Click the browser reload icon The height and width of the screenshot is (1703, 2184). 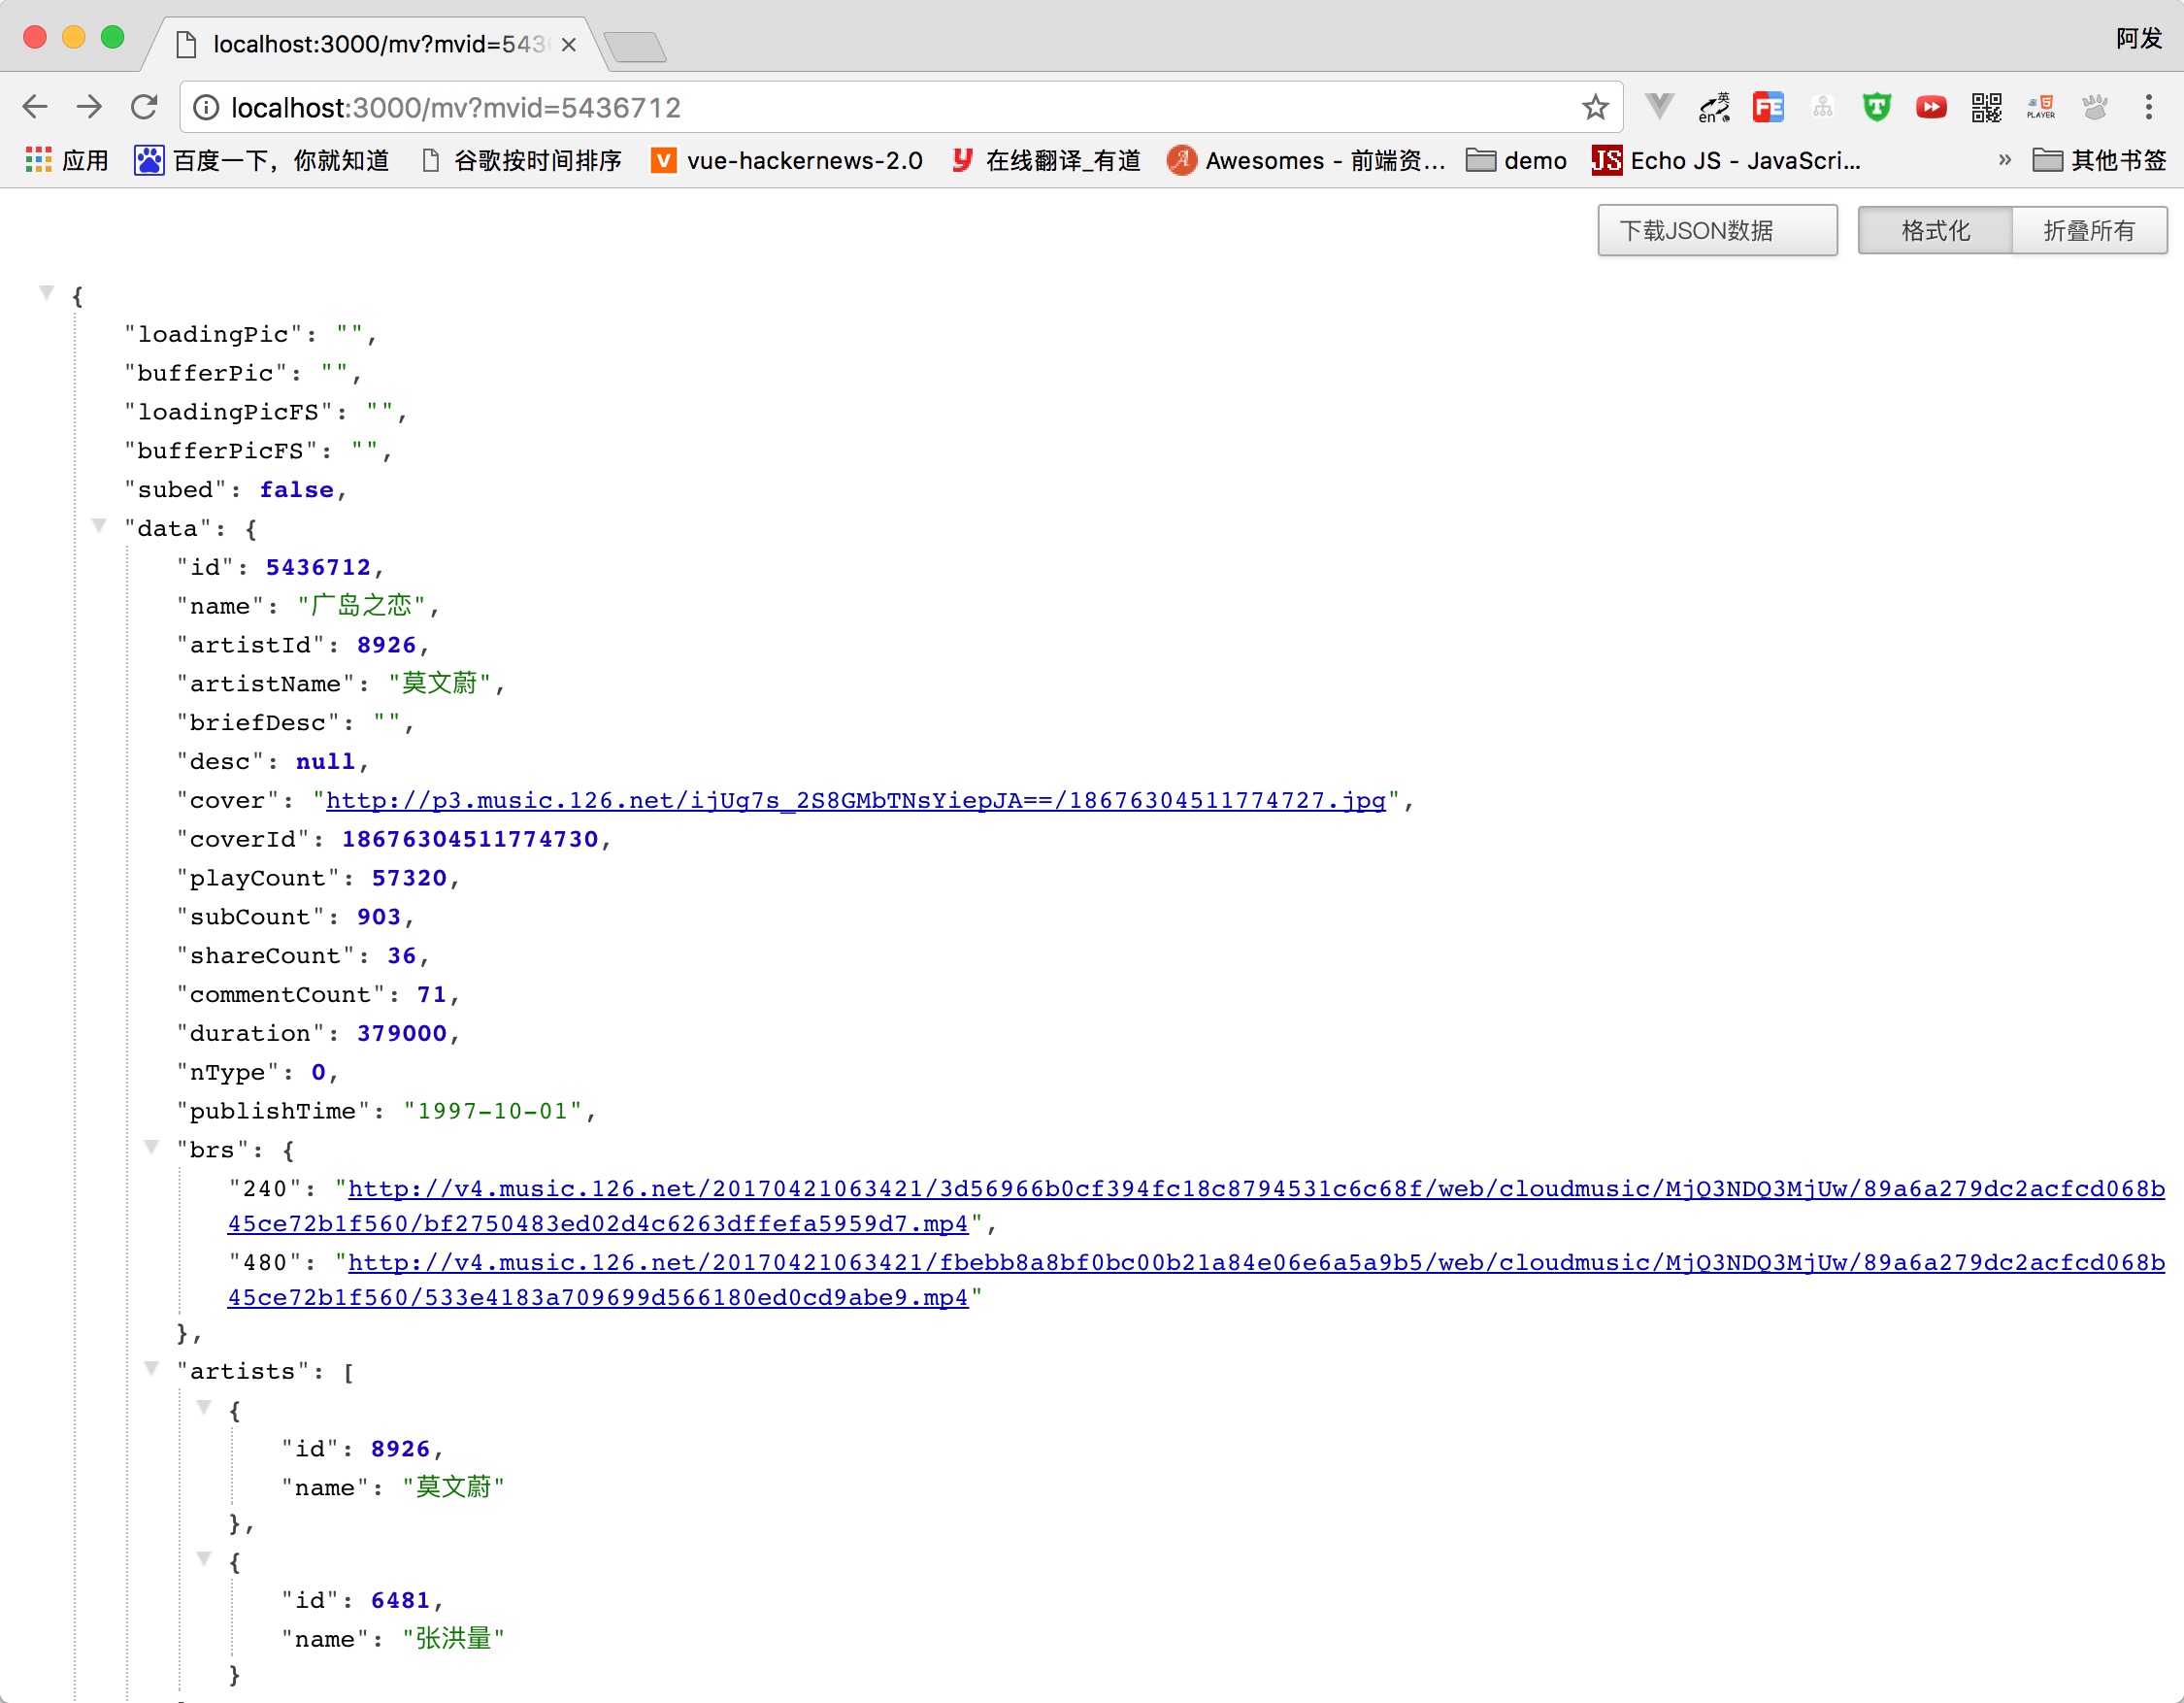pyautogui.click(x=145, y=107)
